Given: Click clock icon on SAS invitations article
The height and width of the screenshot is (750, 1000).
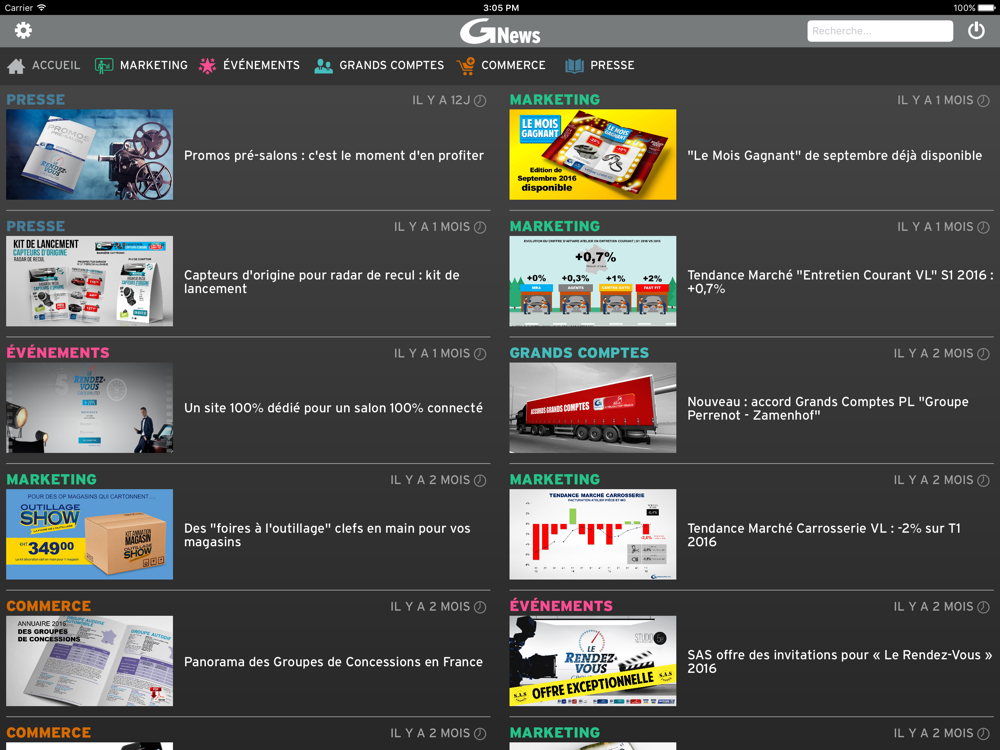Looking at the screenshot, I should coord(983,607).
